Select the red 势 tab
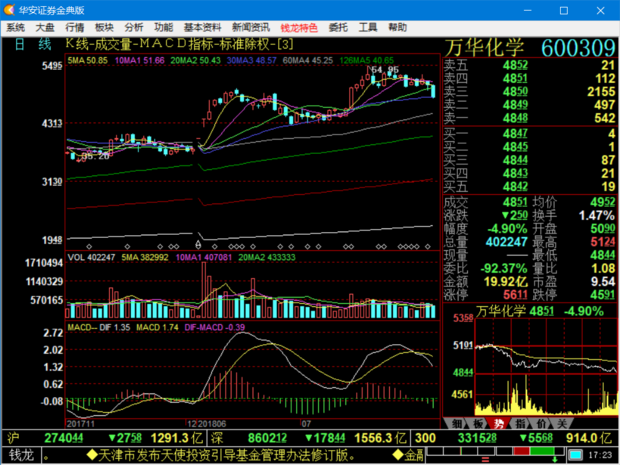This screenshot has height=465, width=620. coord(499,423)
